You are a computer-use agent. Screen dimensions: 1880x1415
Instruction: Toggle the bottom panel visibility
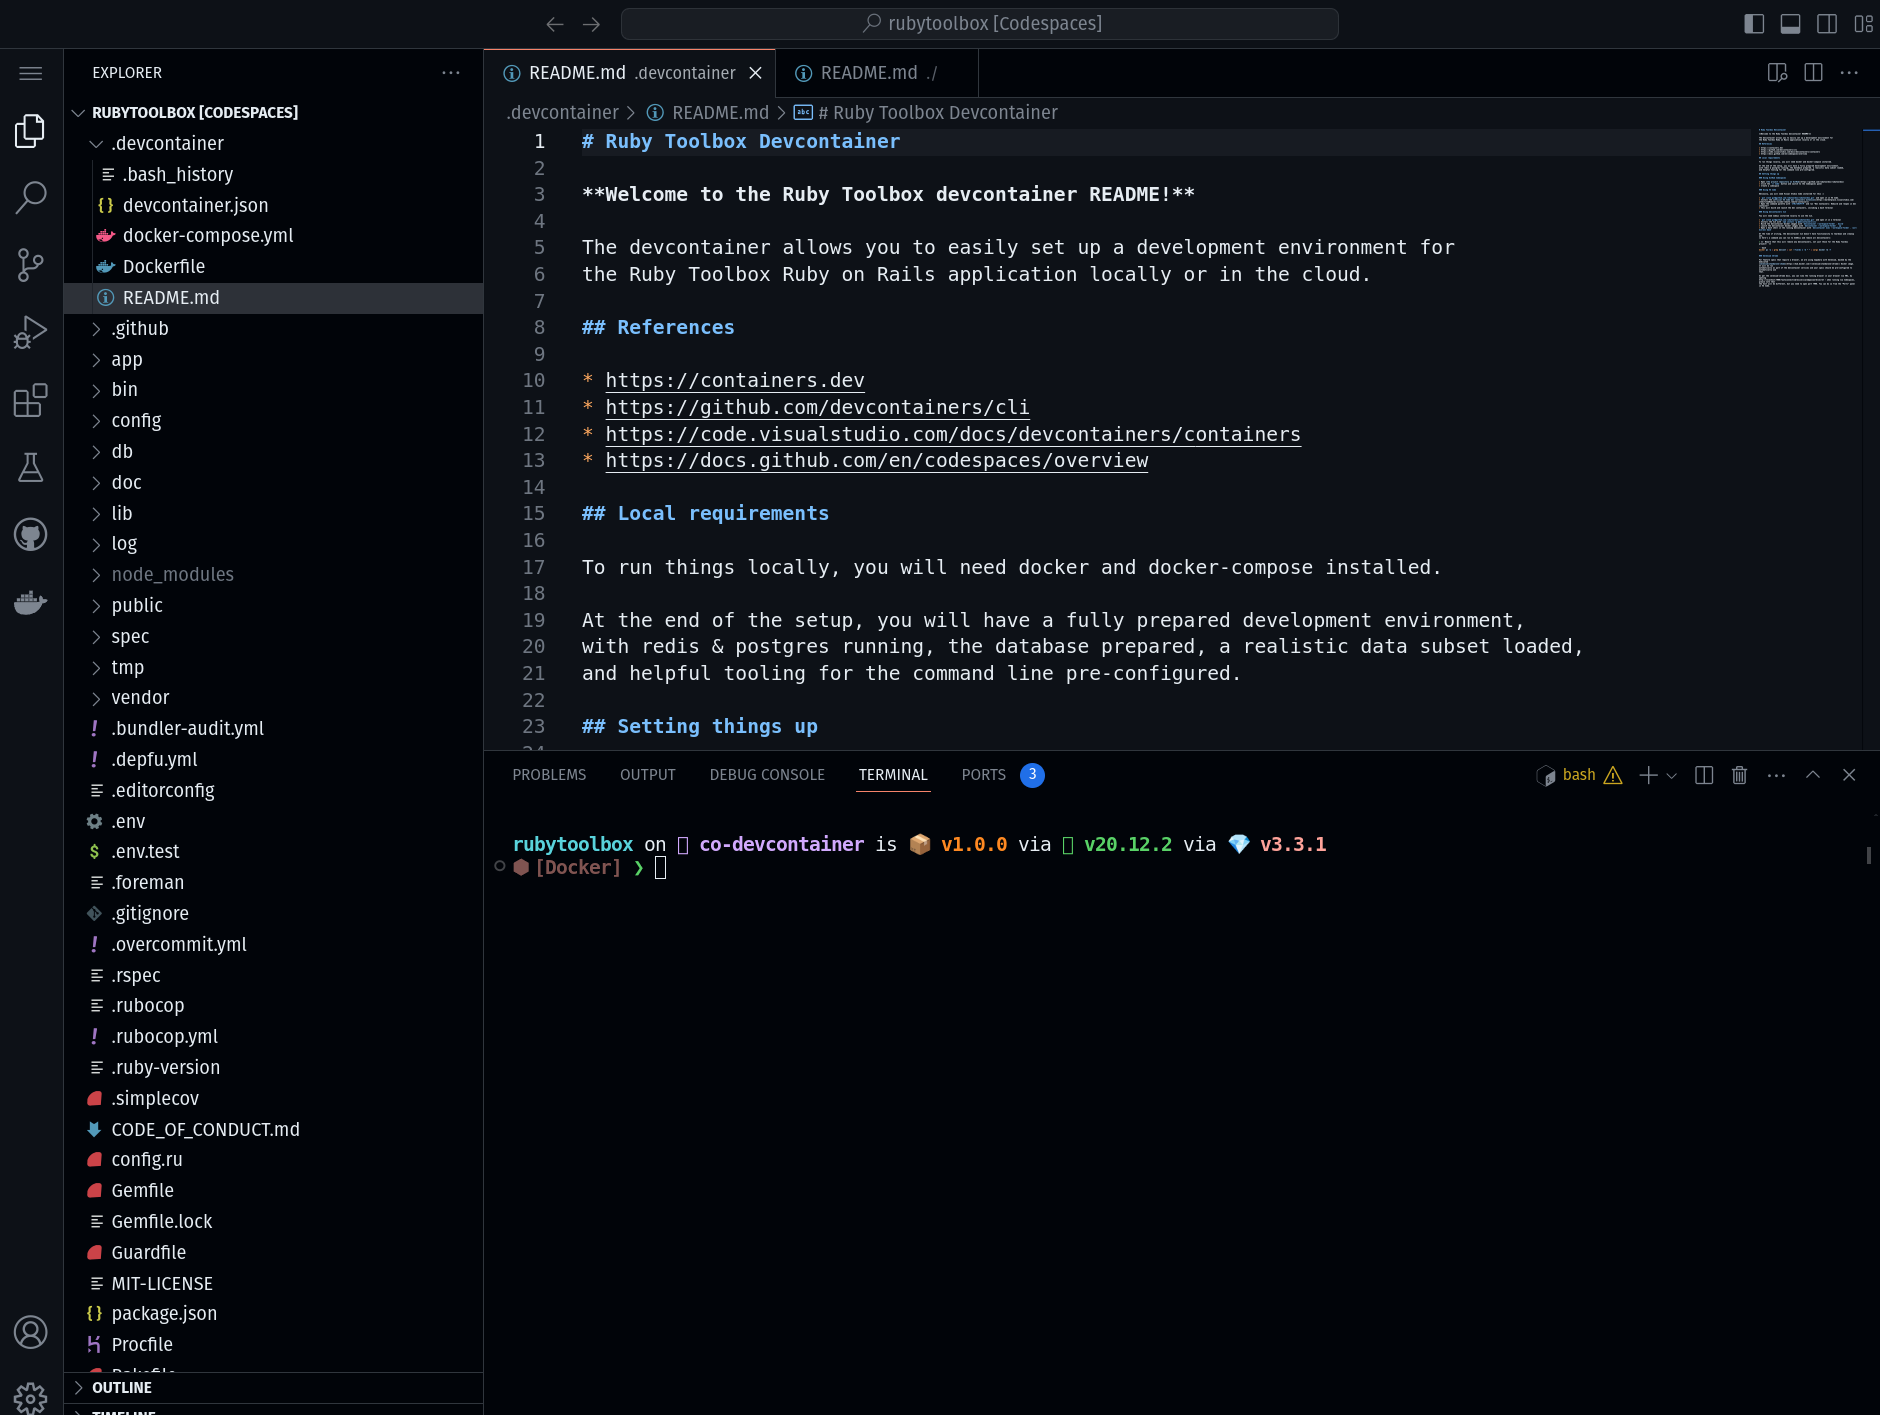coord(1790,24)
